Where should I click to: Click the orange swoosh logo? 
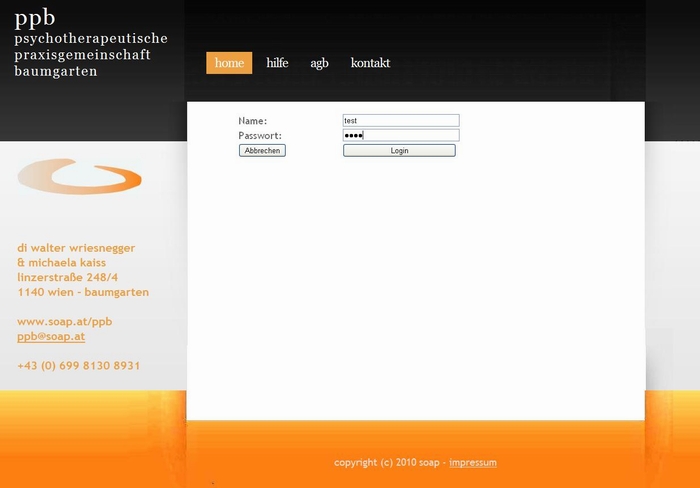(x=79, y=177)
